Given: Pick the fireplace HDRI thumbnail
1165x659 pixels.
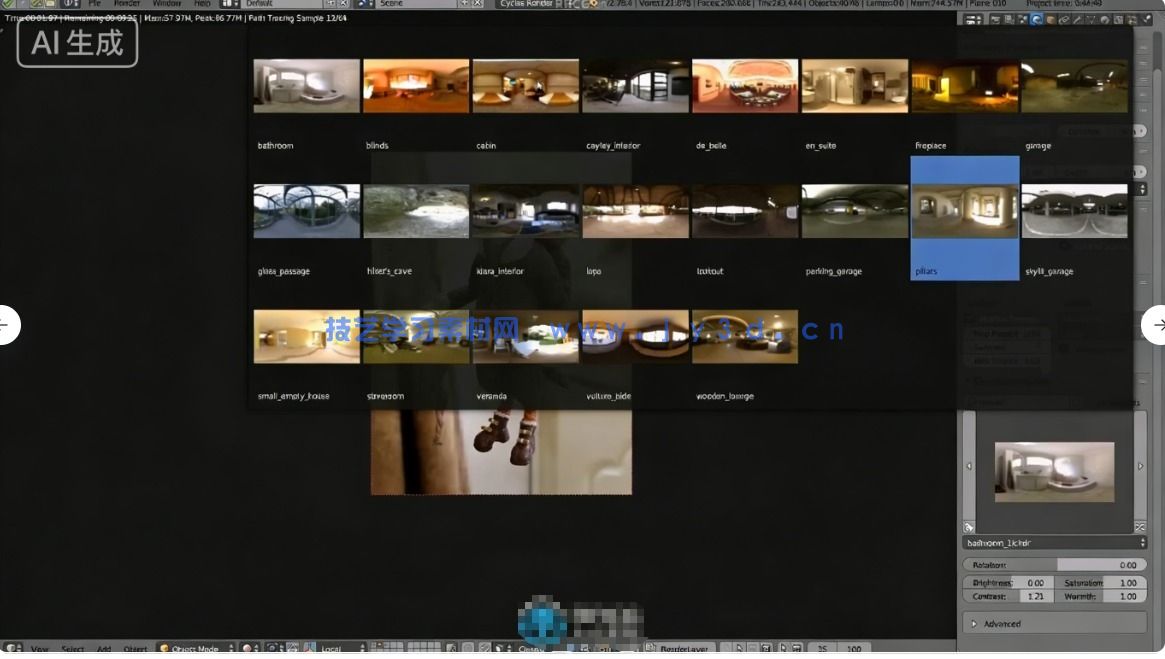Looking at the screenshot, I should click(964, 86).
